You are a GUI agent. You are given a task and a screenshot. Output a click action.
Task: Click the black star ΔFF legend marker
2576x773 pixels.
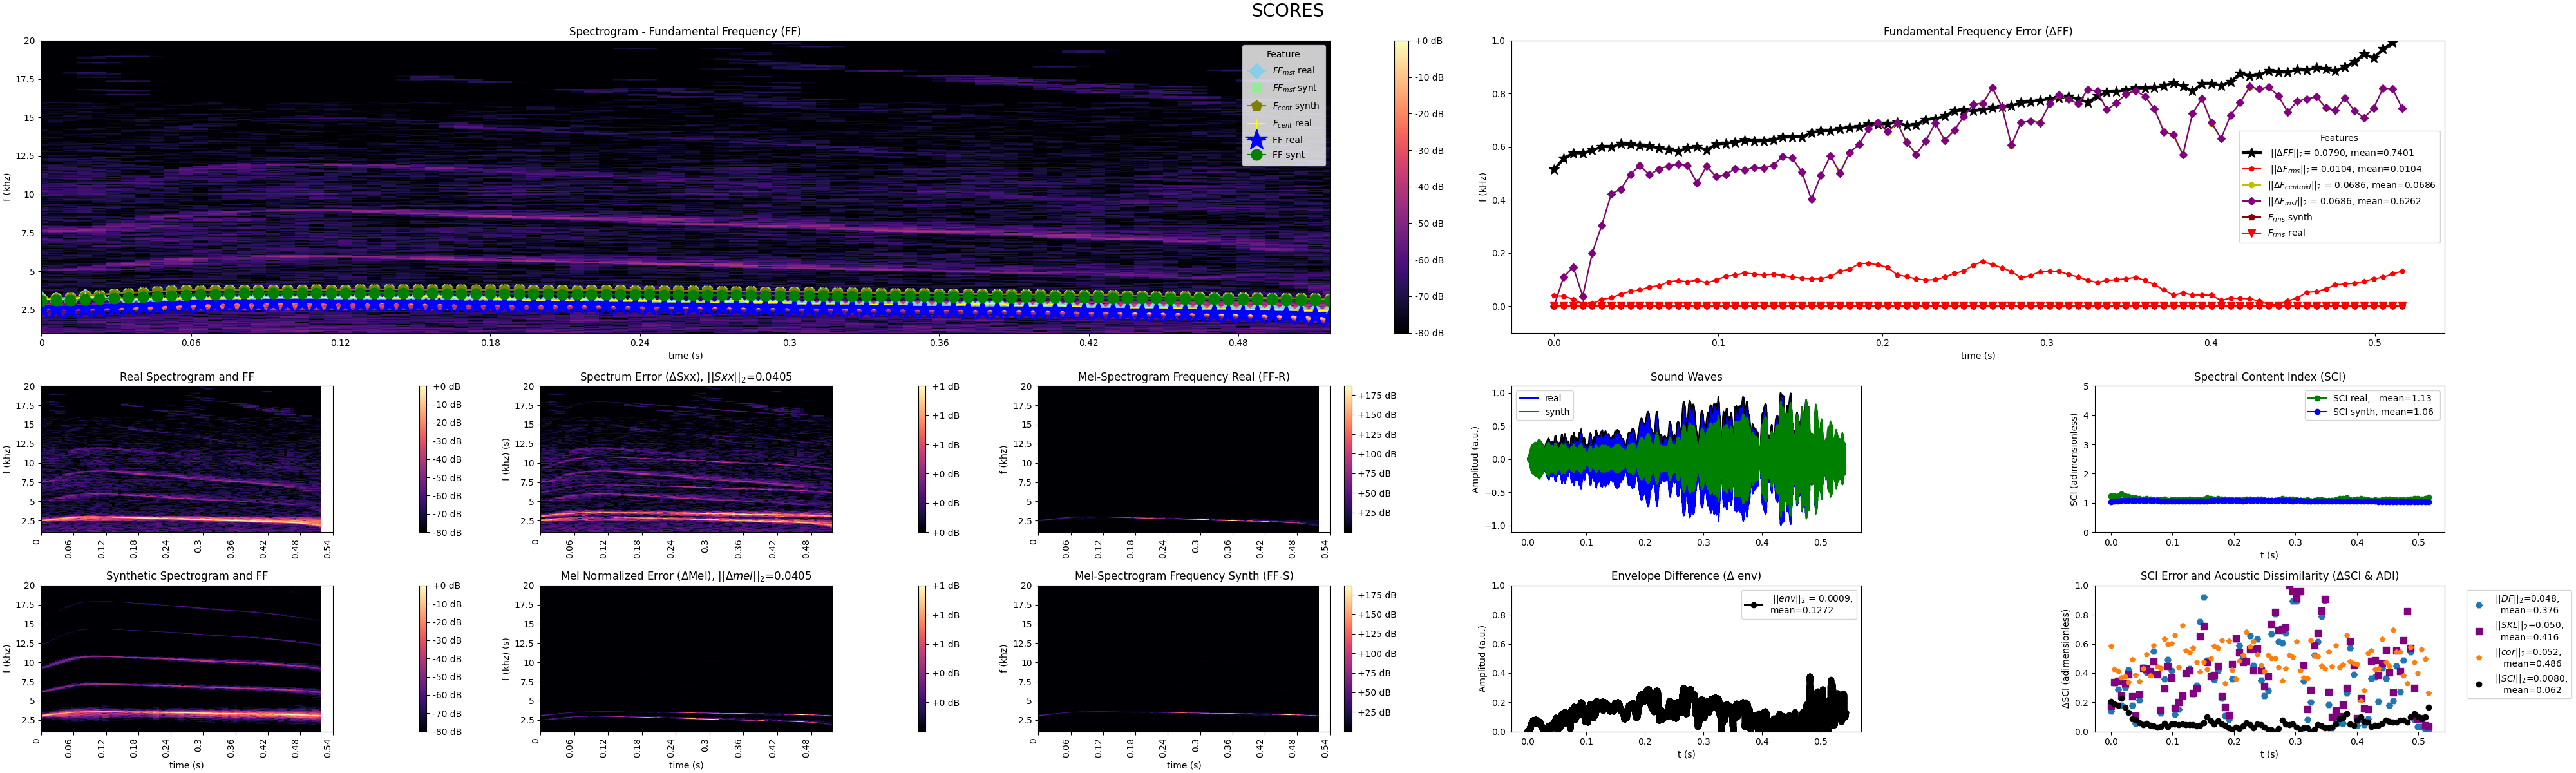[2251, 153]
